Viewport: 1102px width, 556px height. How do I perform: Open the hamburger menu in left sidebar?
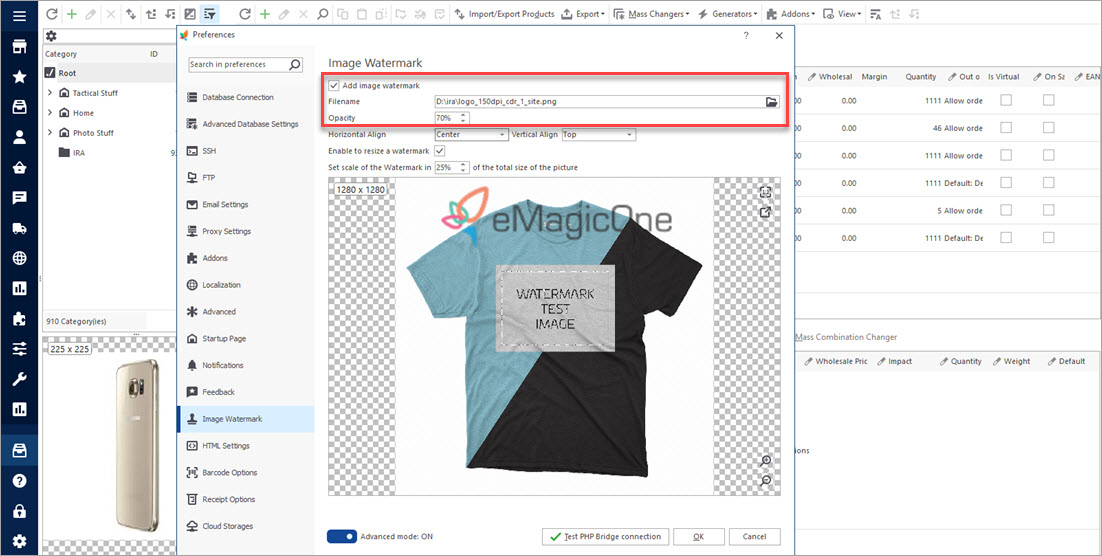pyautogui.click(x=19, y=16)
